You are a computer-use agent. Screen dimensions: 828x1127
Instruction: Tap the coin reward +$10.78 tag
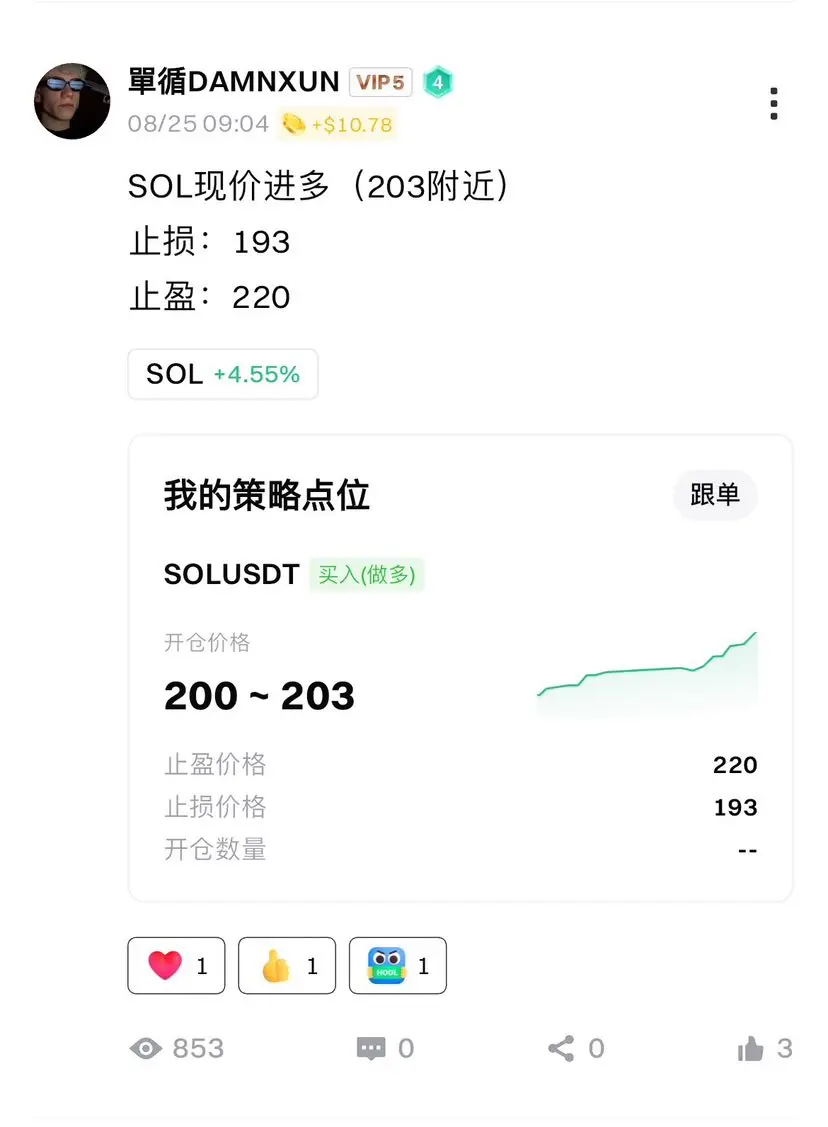(x=336, y=124)
